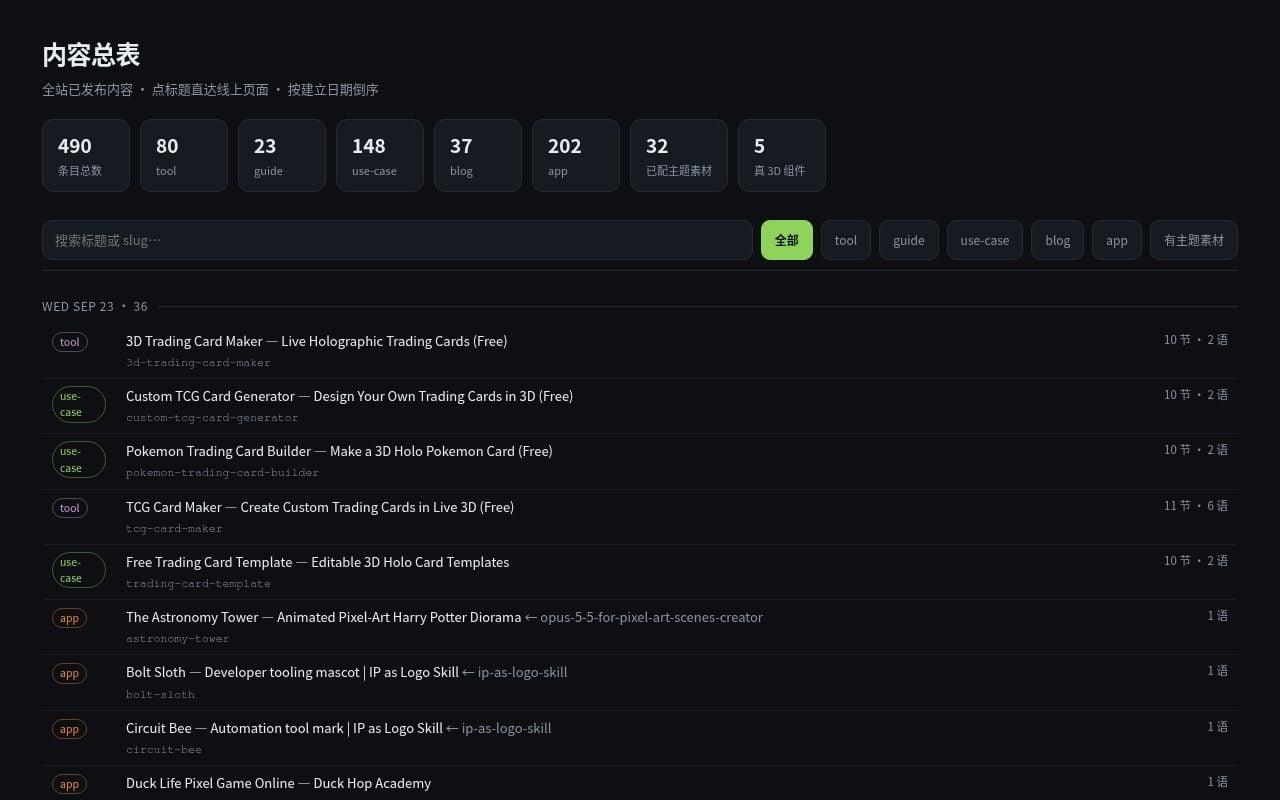Click the 37 blog stat card

tap(478, 155)
